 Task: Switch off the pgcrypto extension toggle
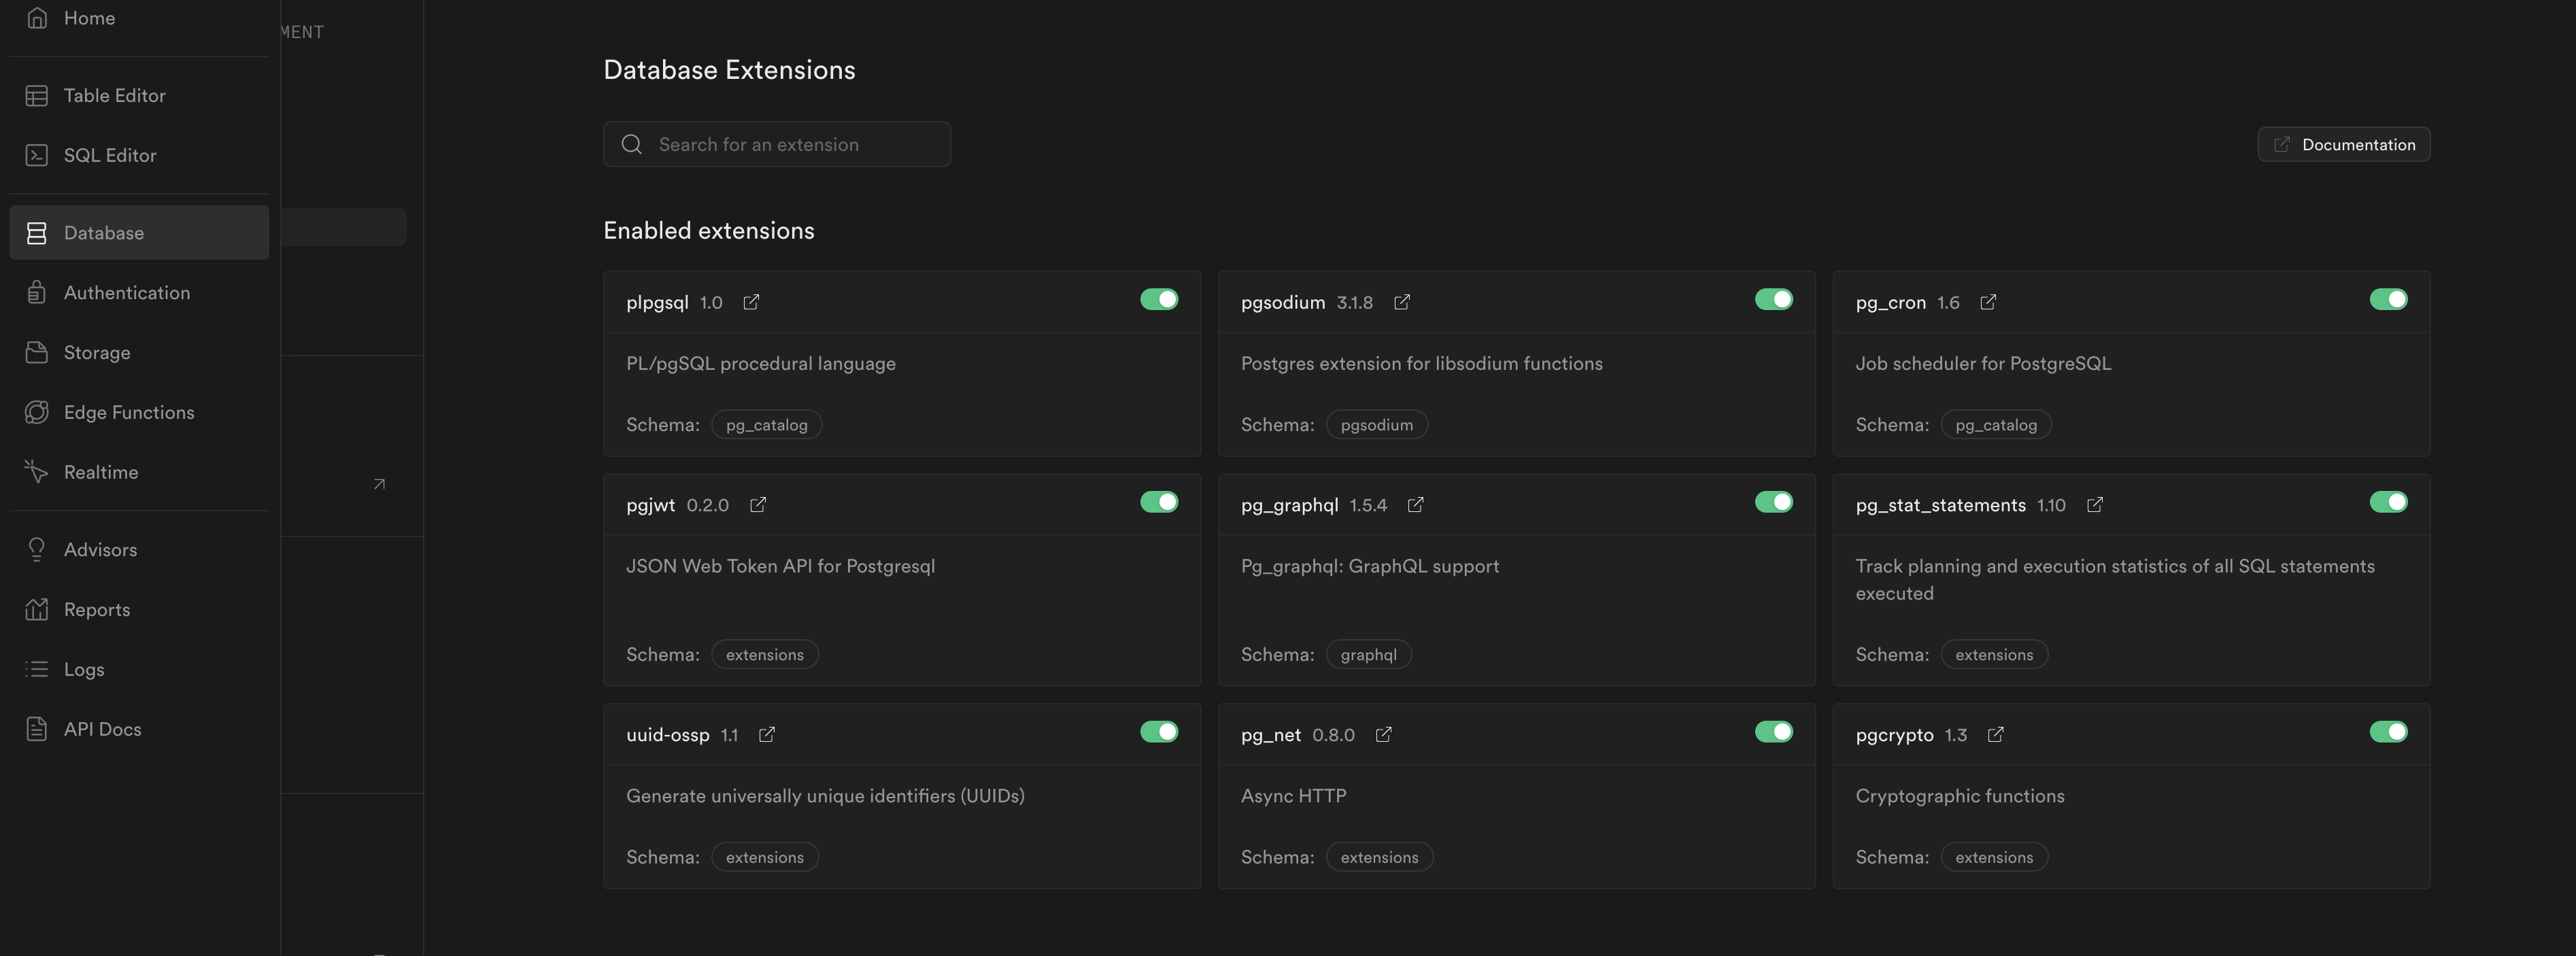tap(2388, 732)
